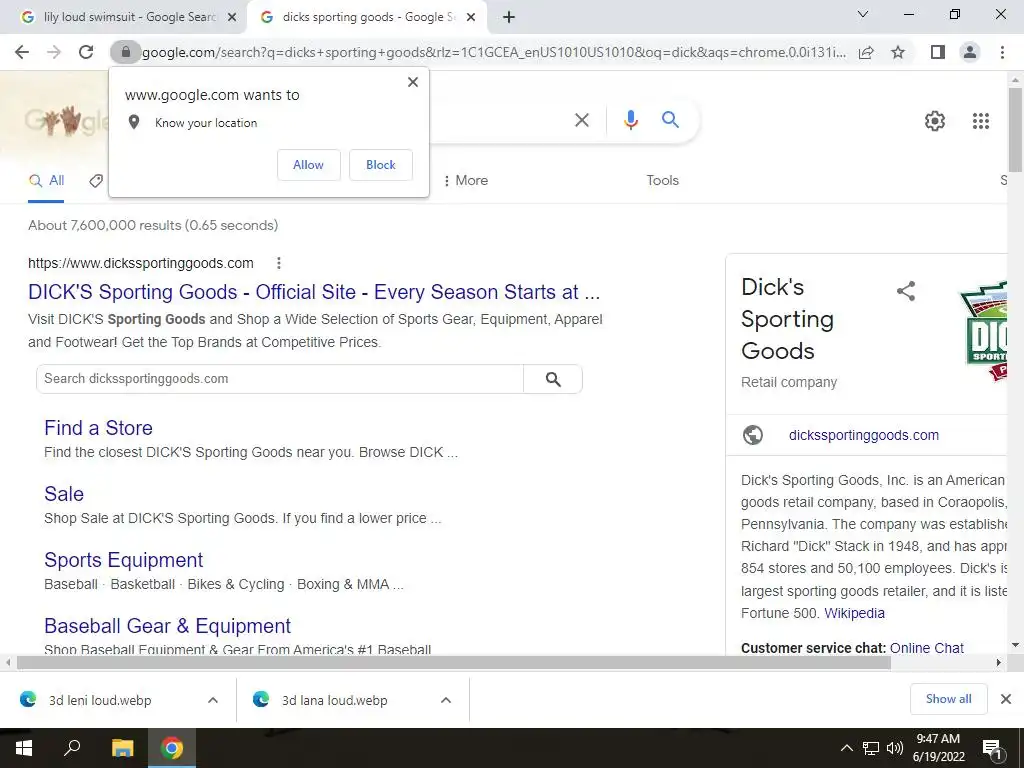
Task: Open a new browser tab
Action: [x=509, y=17]
